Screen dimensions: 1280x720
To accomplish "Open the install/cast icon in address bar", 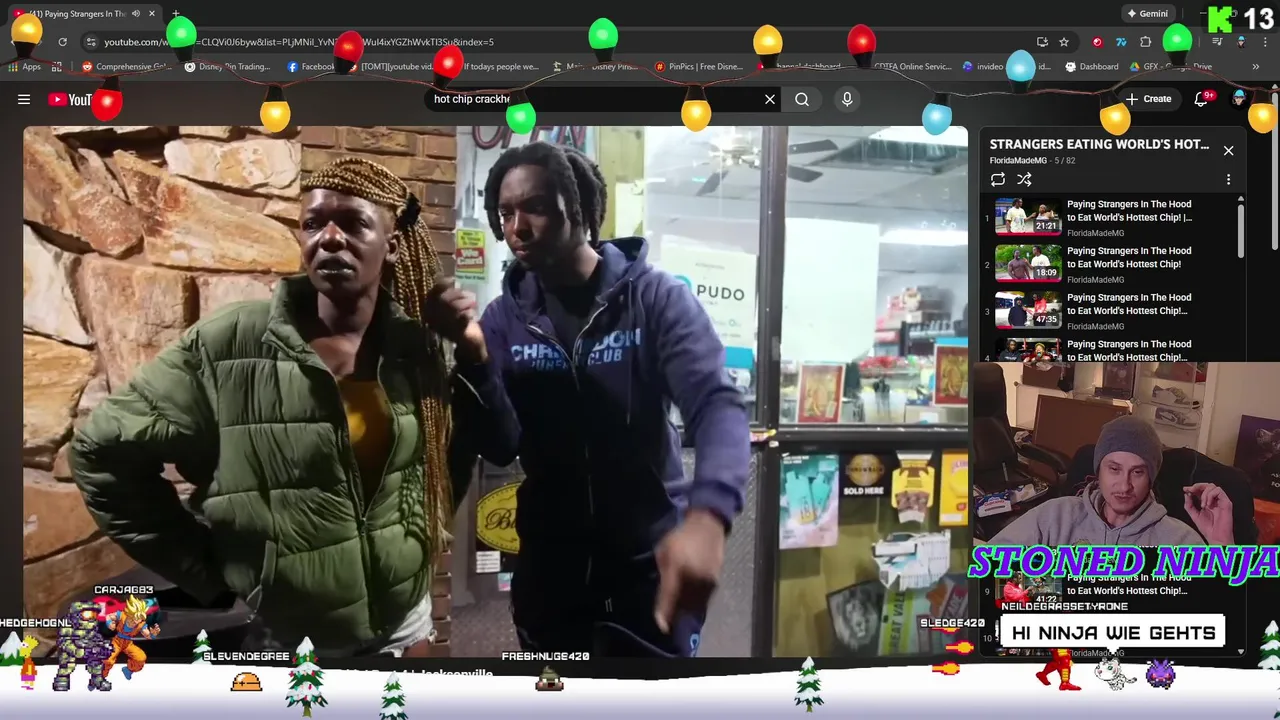I will click(1042, 42).
